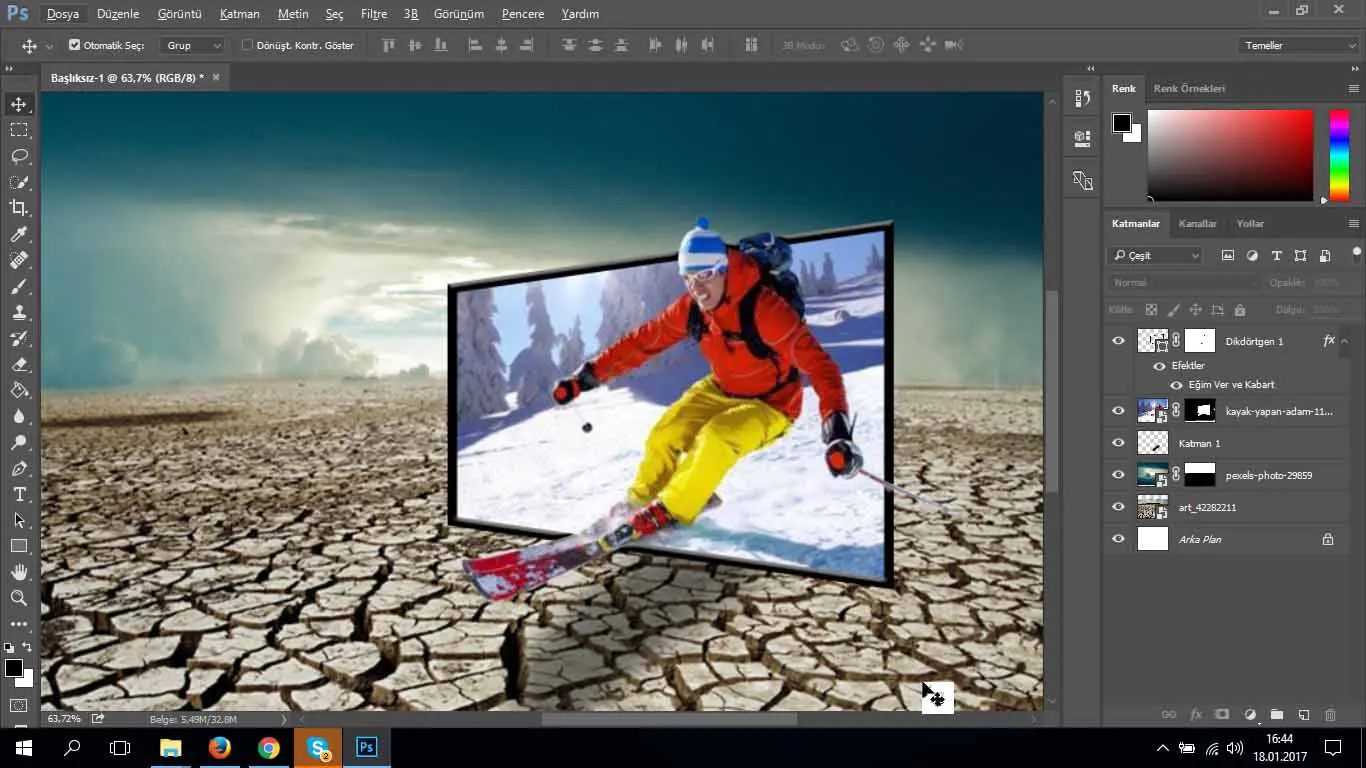Select the Horizontal Type tool
This screenshot has height=768, width=1366.
click(19, 494)
